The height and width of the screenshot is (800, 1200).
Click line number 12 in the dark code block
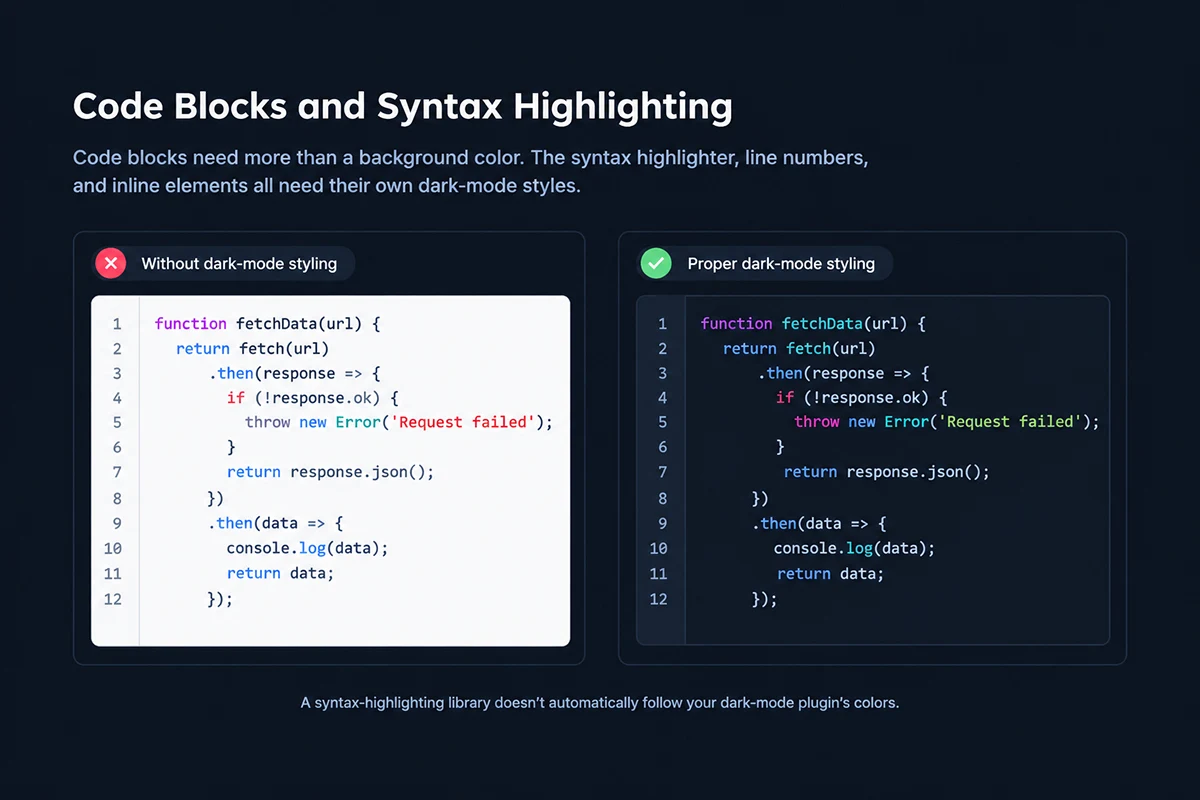[658, 599]
